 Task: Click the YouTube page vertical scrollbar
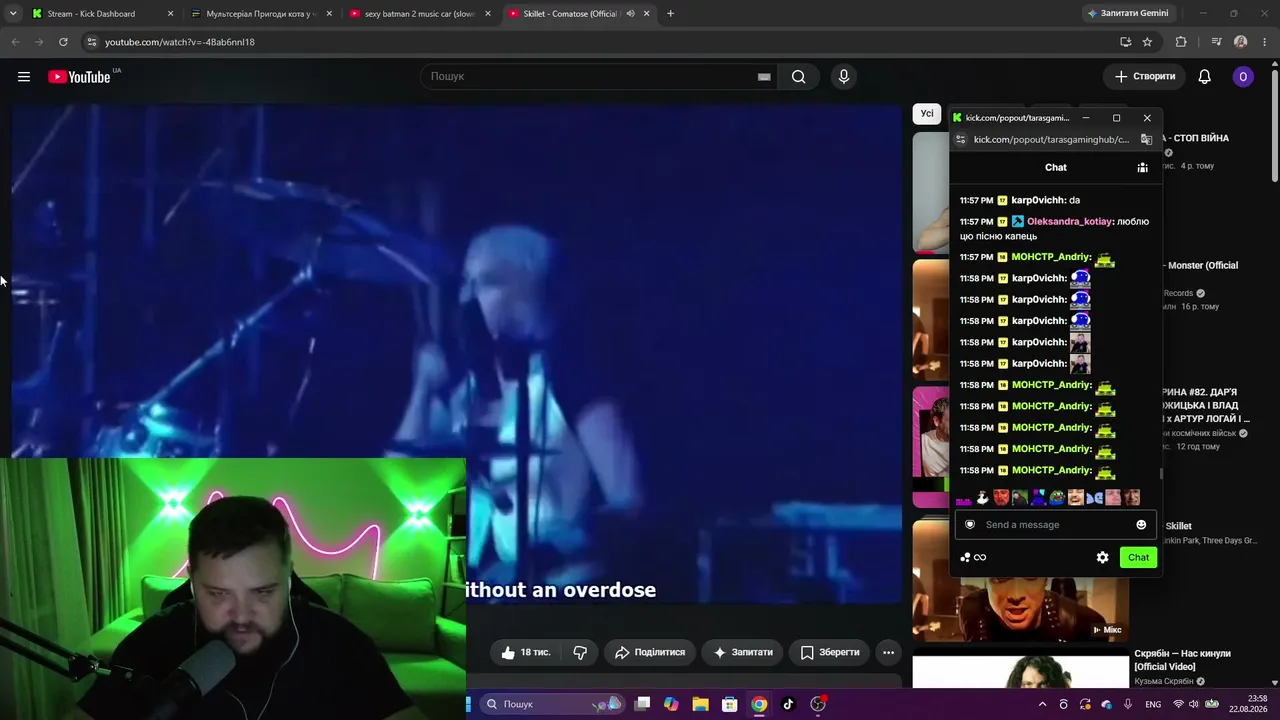tap(1275, 125)
